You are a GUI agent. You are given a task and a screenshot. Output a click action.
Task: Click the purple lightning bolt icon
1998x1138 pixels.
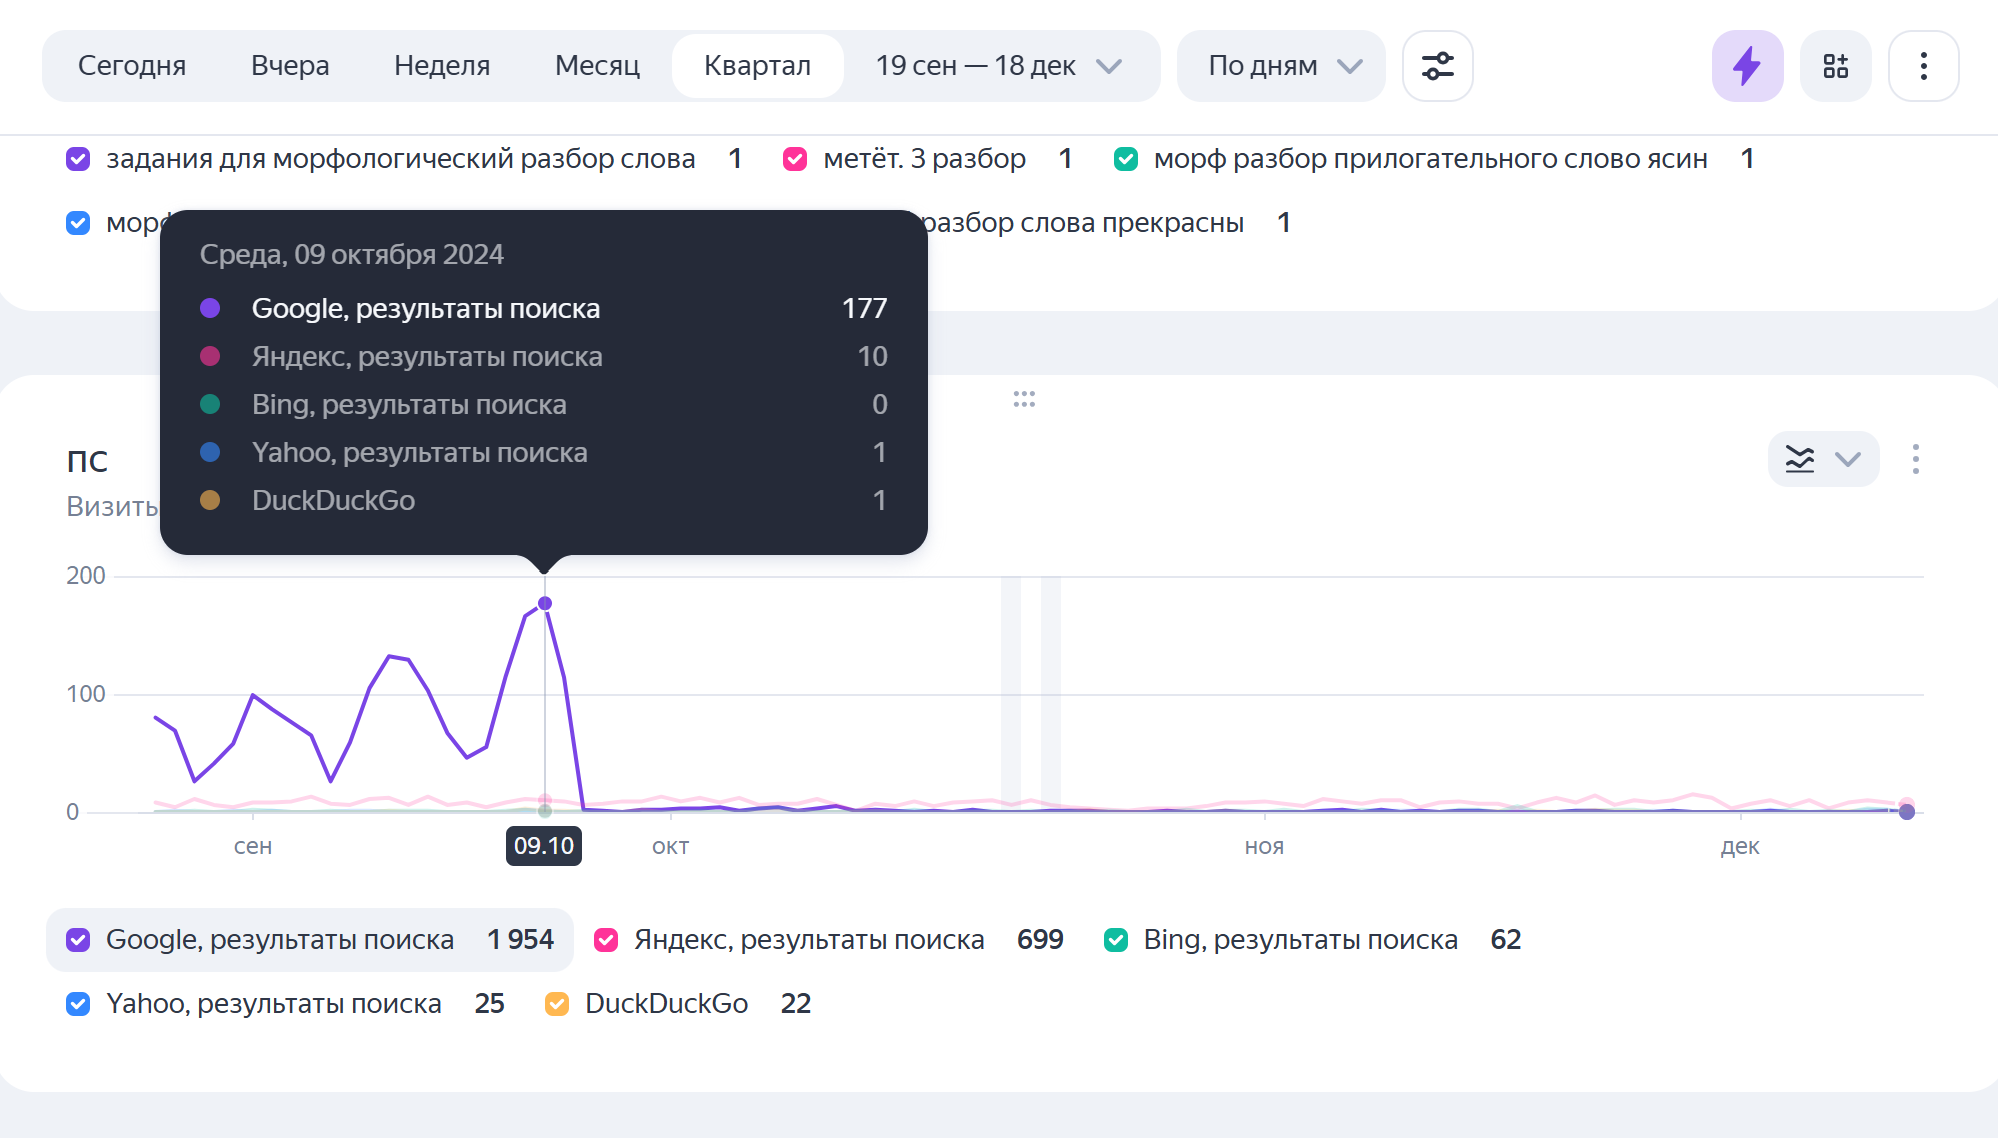[x=1746, y=66]
